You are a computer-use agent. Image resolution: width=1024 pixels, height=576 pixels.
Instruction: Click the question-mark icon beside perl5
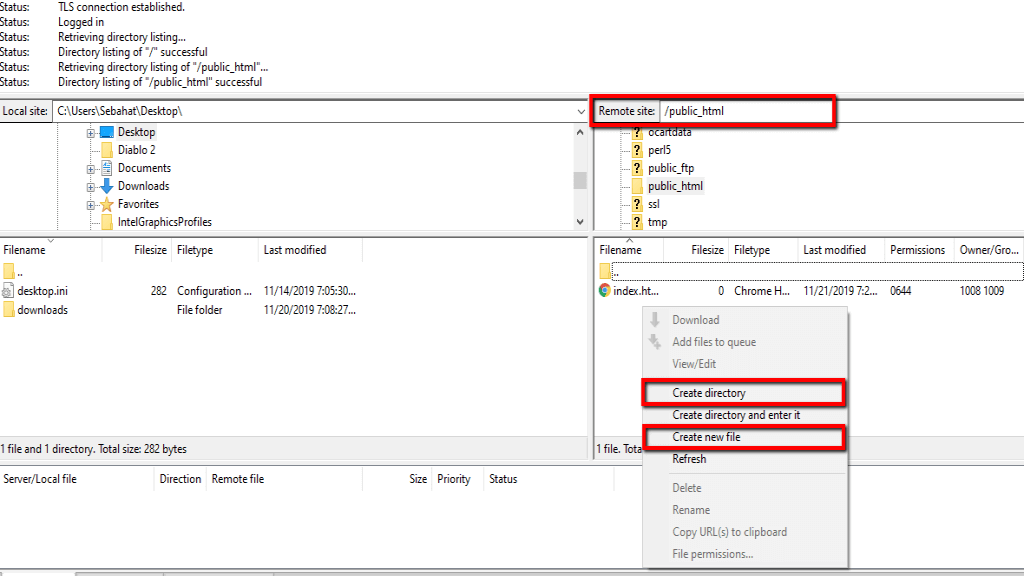(x=637, y=150)
